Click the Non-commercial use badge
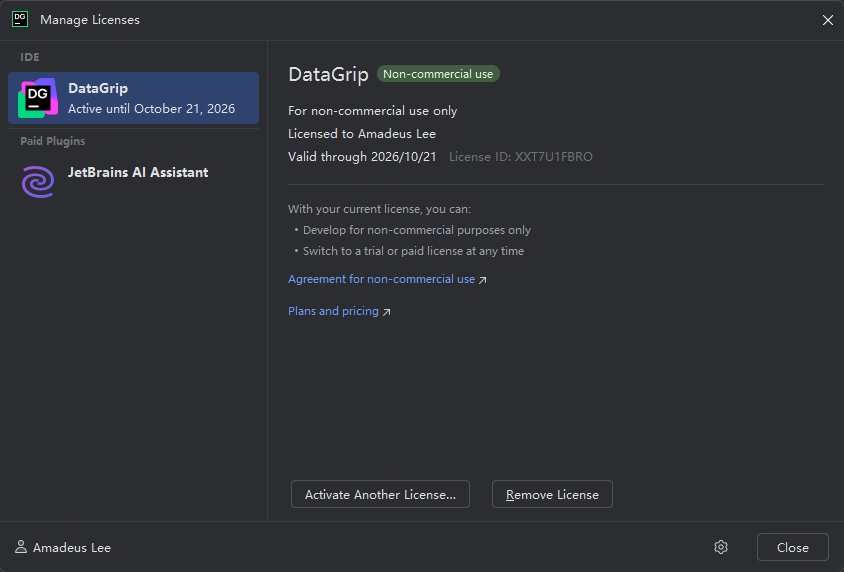 [x=438, y=74]
